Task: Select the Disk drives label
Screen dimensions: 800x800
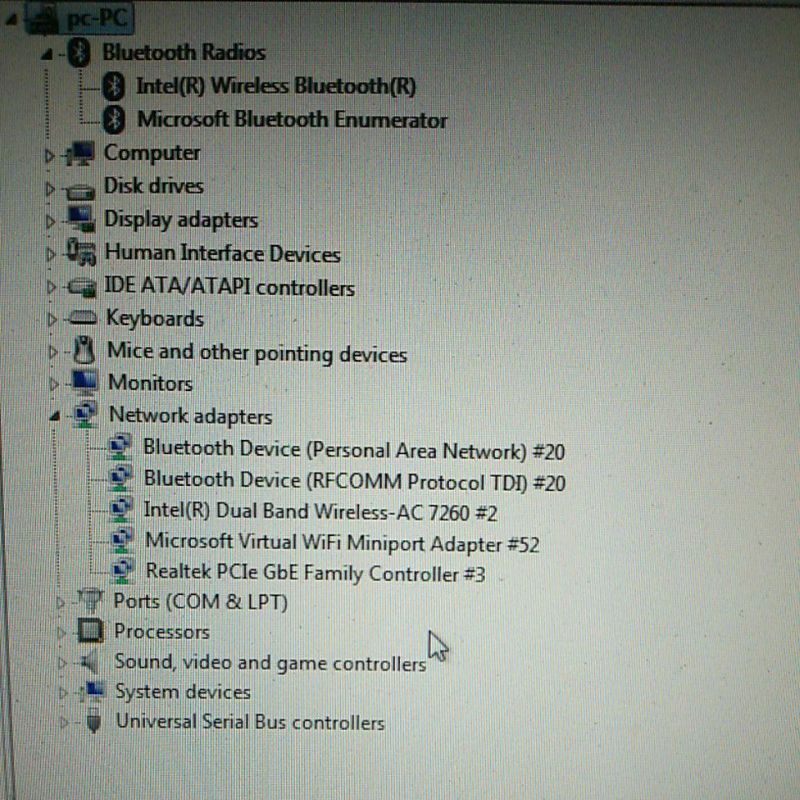Action: (x=154, y=186)
